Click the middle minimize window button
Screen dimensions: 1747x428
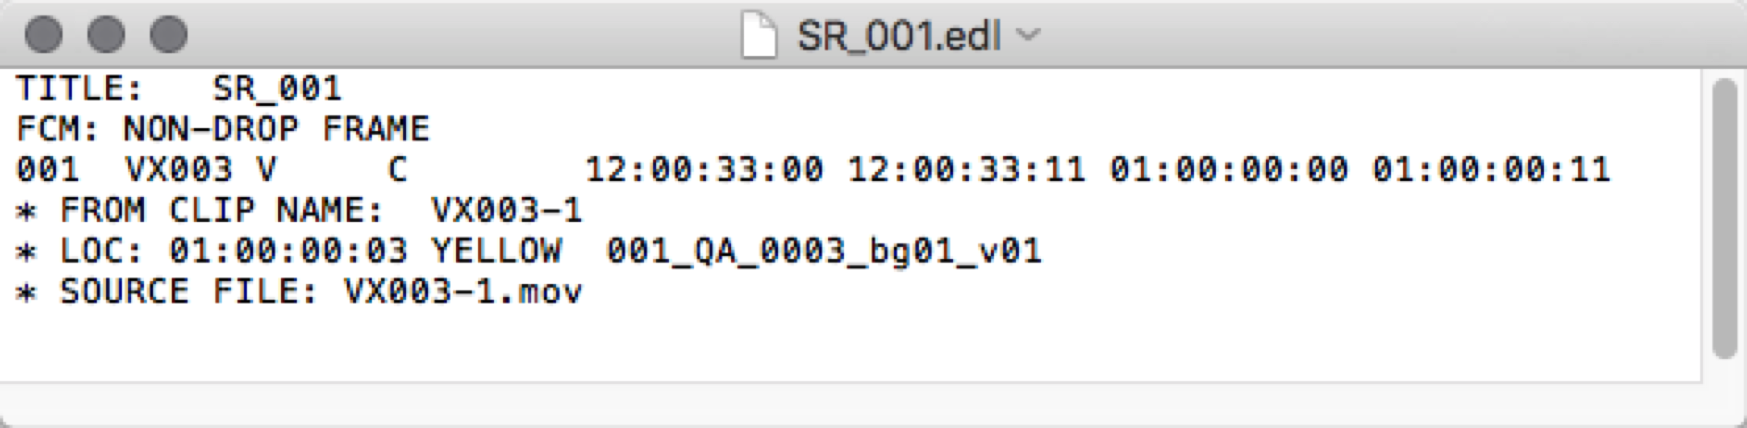click(x=106, y=35)
